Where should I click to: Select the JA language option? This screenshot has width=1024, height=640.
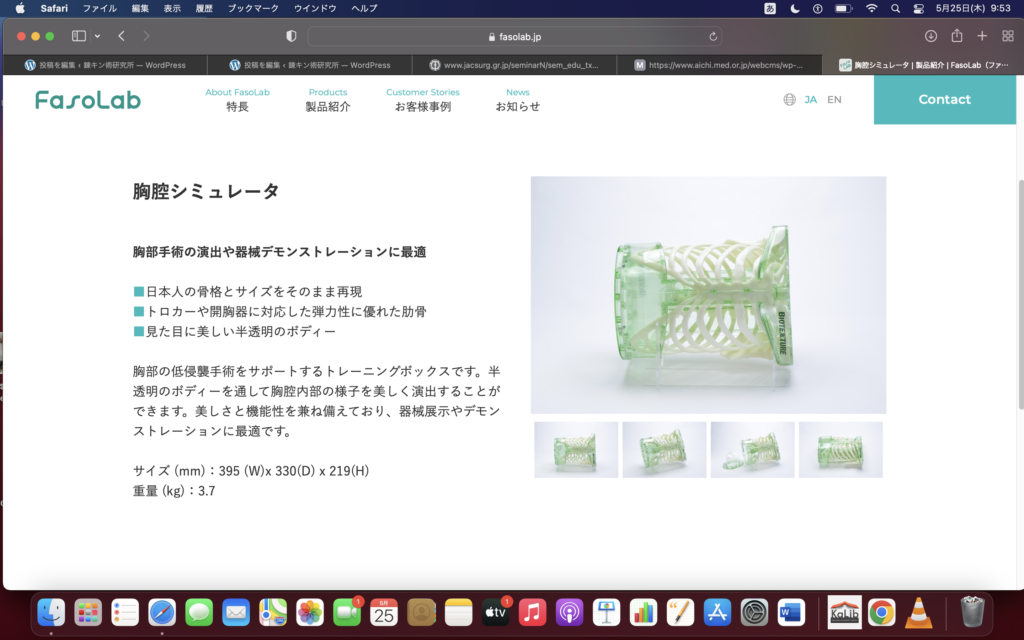tap(811, 99)
